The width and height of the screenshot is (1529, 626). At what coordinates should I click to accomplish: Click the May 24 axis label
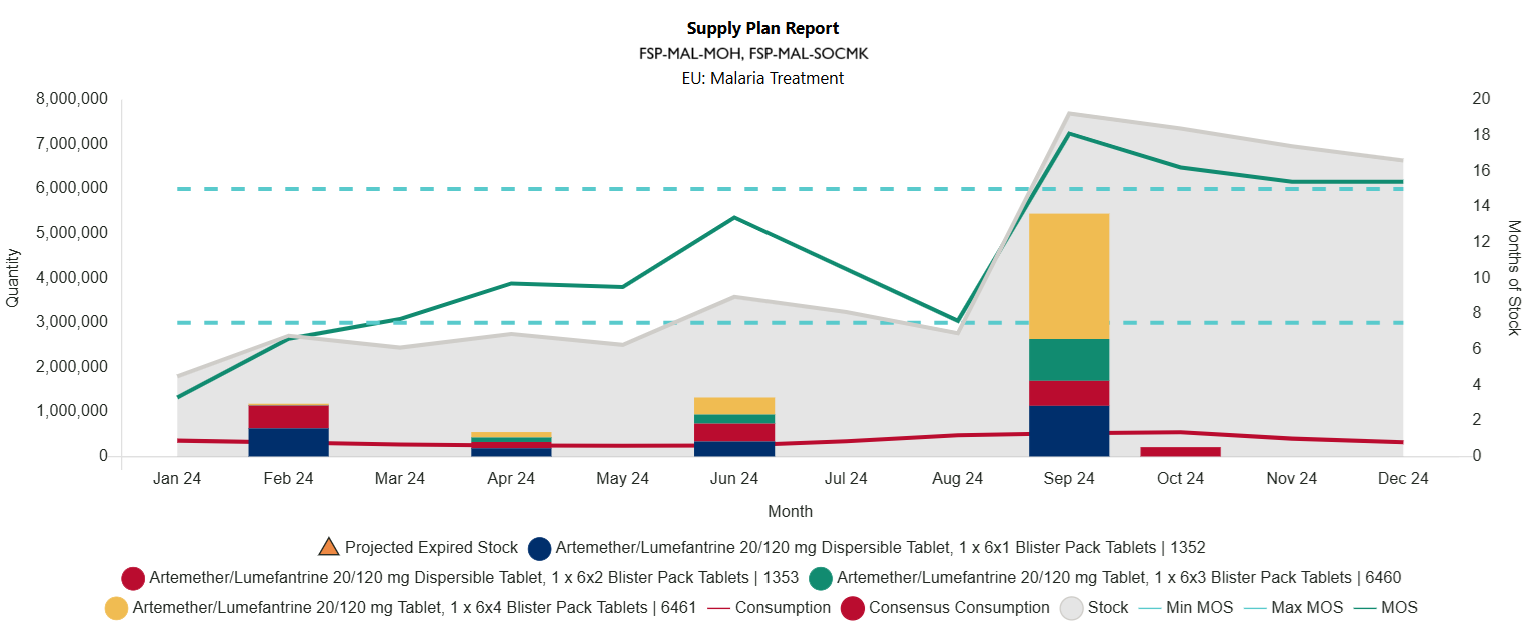pyautogui.click(x=623, y=479)
